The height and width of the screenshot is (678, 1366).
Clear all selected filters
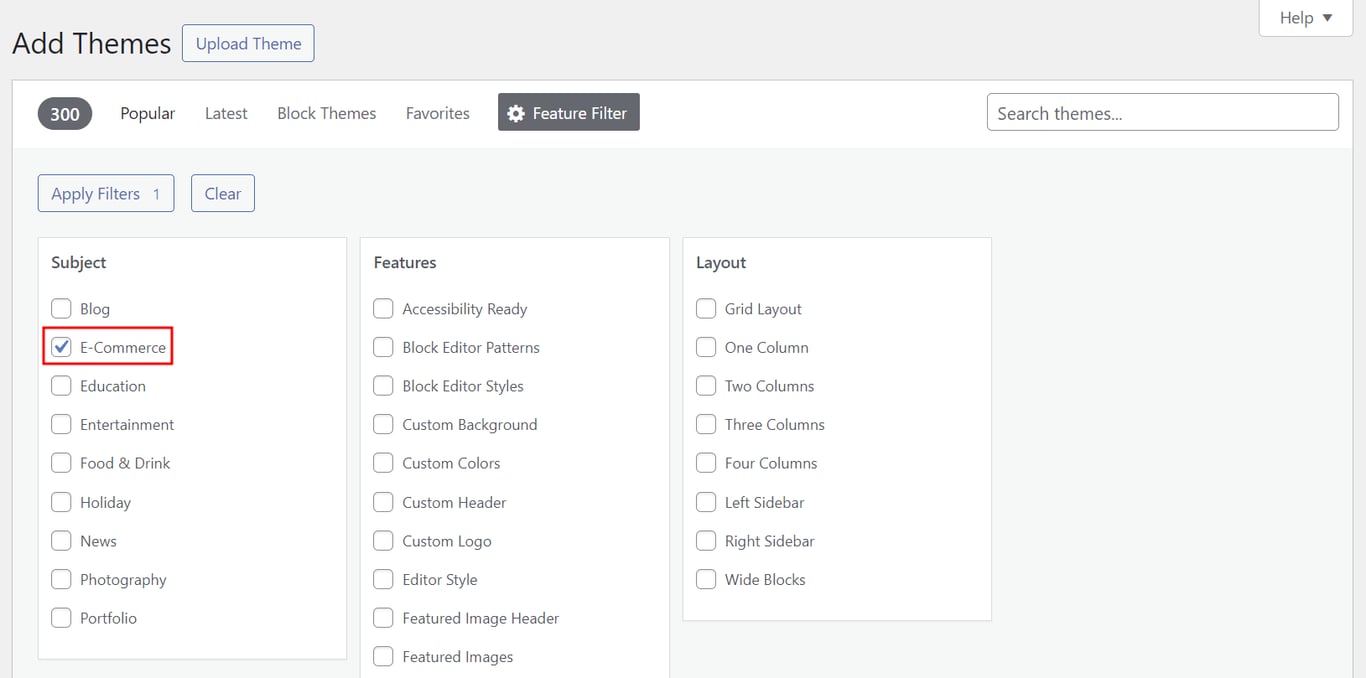tap(222, 192)
